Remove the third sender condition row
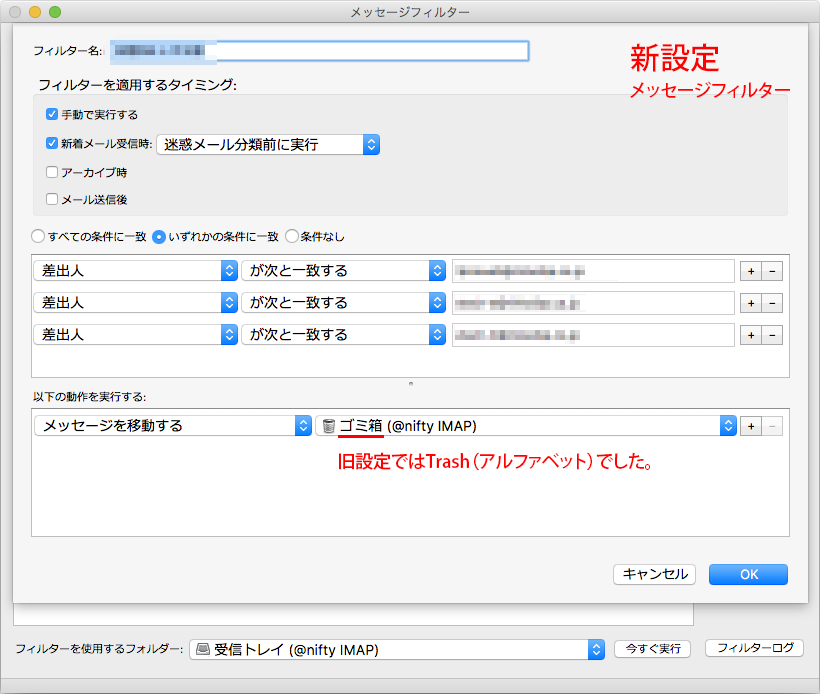The width and height of the screenshot is (820, 694). tap(771, 335)
